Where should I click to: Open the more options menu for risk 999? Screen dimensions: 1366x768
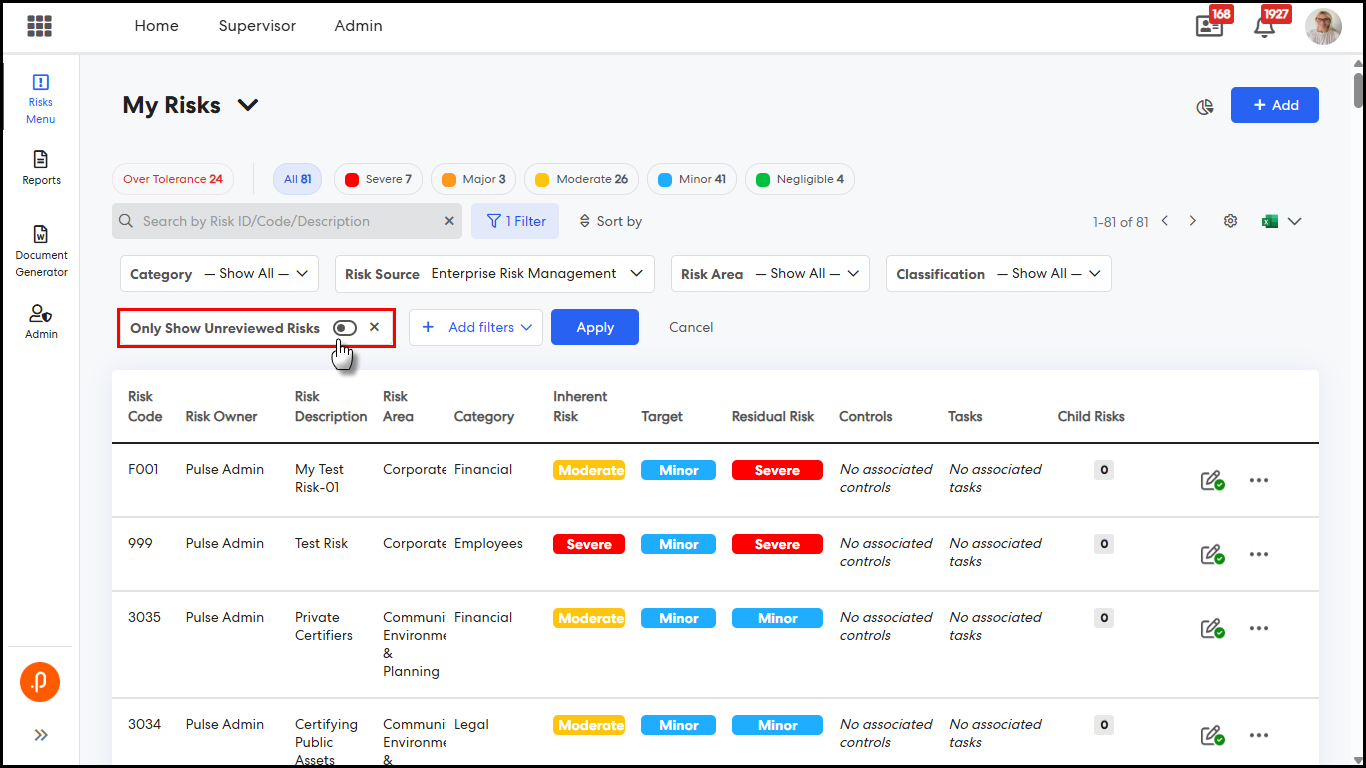(1259, 554)
